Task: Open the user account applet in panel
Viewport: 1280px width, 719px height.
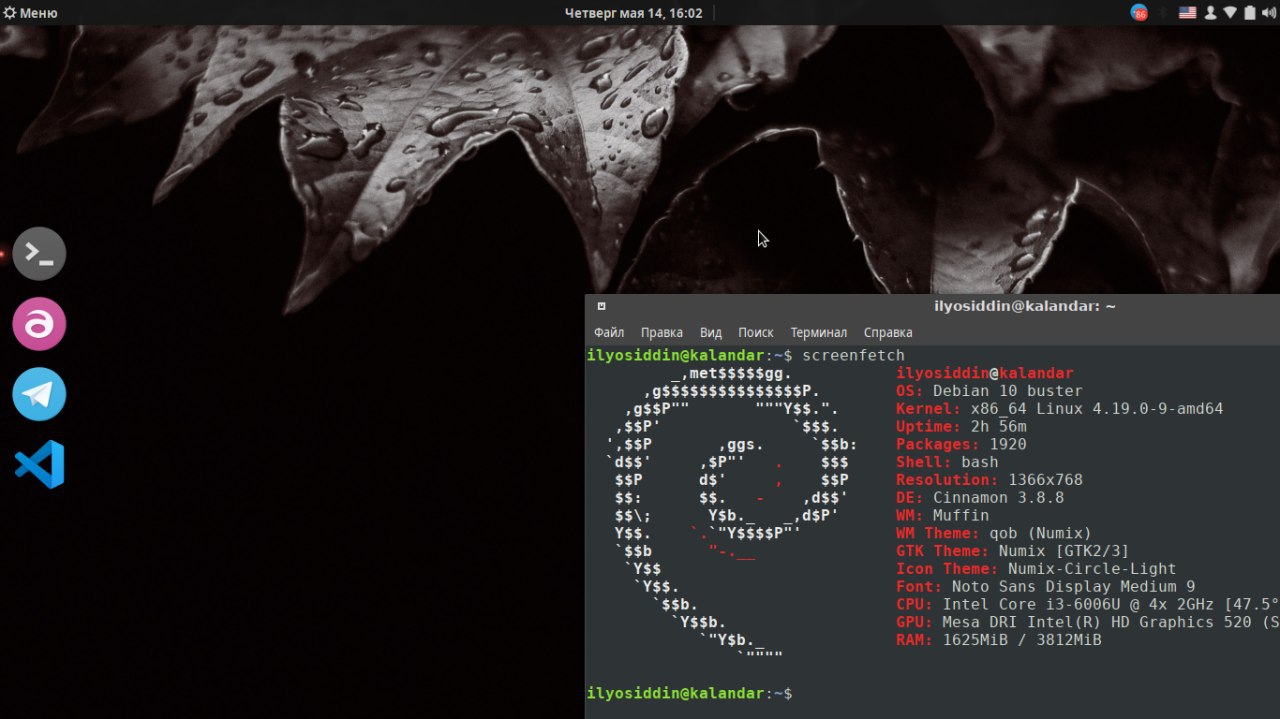Action: tap(1210, 13)
